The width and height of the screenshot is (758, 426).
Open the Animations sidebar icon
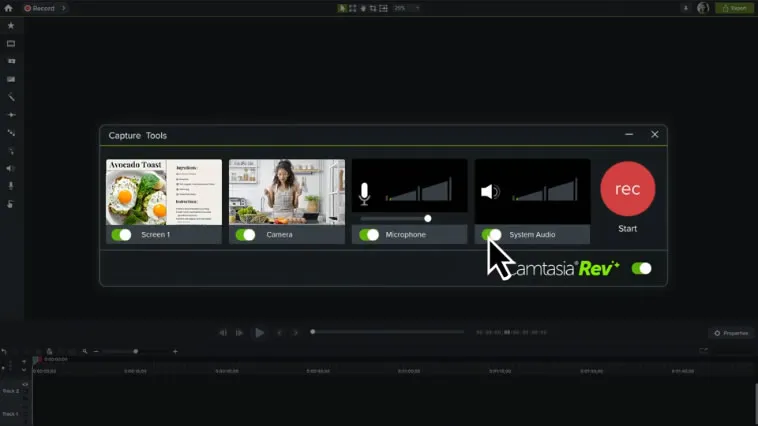(11, 132)
